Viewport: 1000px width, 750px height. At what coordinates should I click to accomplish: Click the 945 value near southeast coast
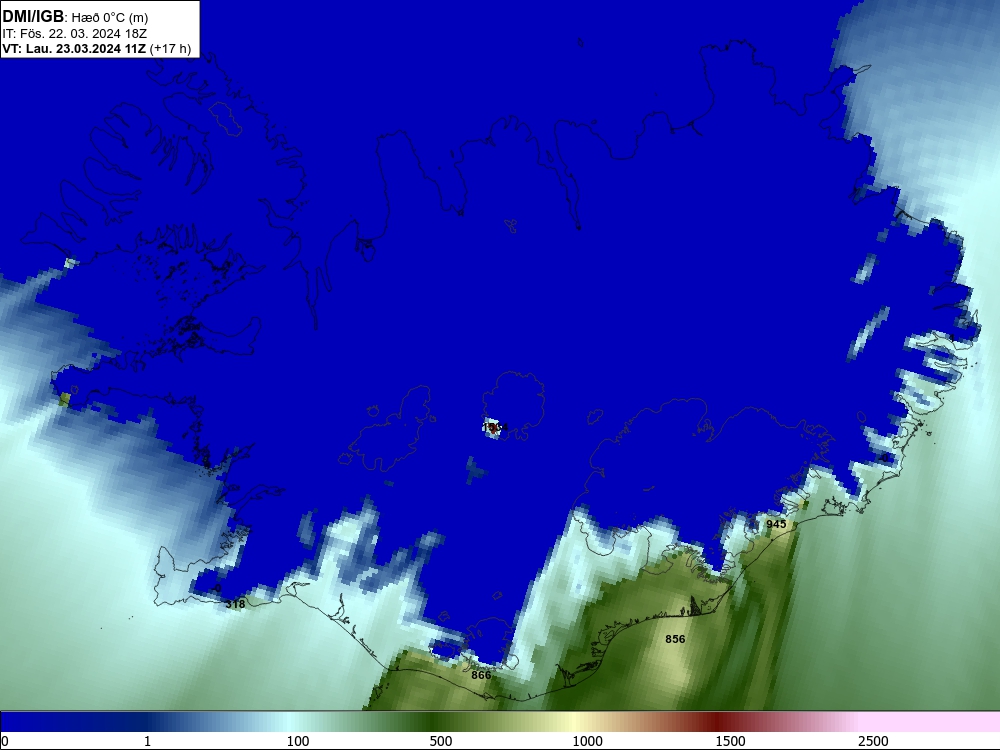(776, 524)
